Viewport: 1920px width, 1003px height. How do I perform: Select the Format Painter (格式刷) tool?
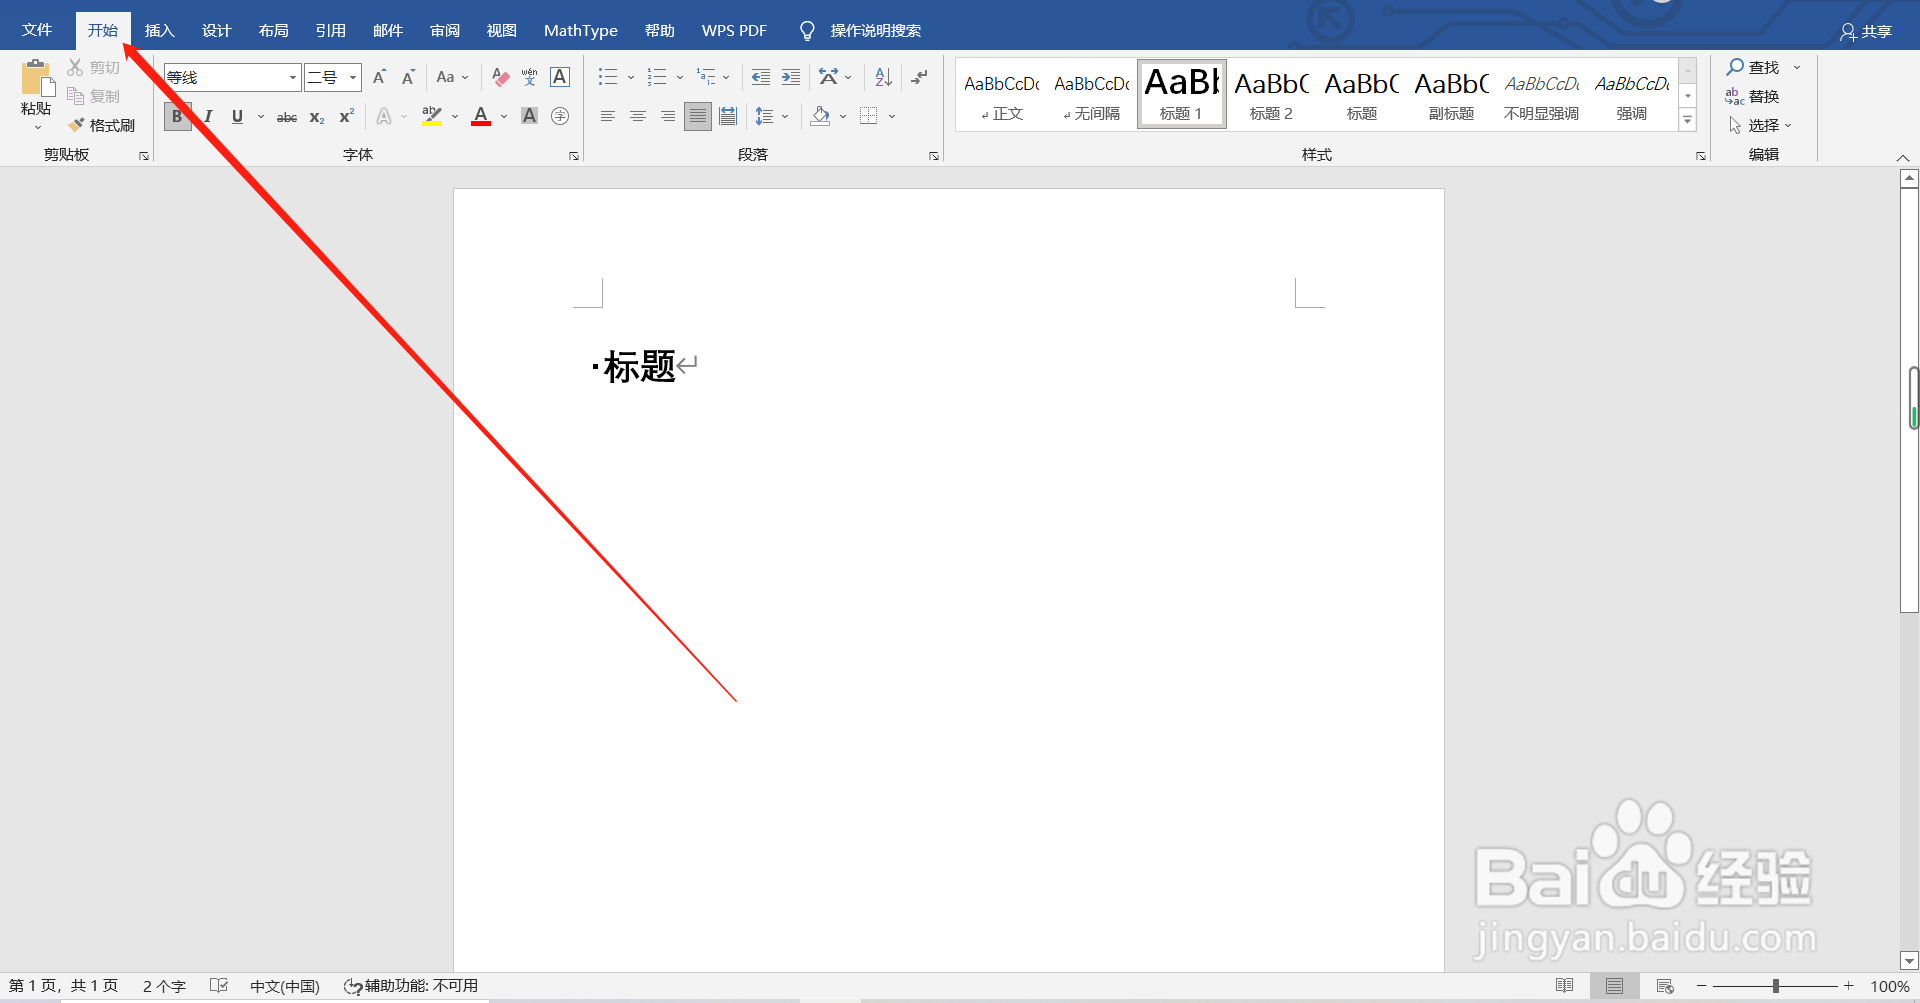pyautogui.click(x=101, y=125)
